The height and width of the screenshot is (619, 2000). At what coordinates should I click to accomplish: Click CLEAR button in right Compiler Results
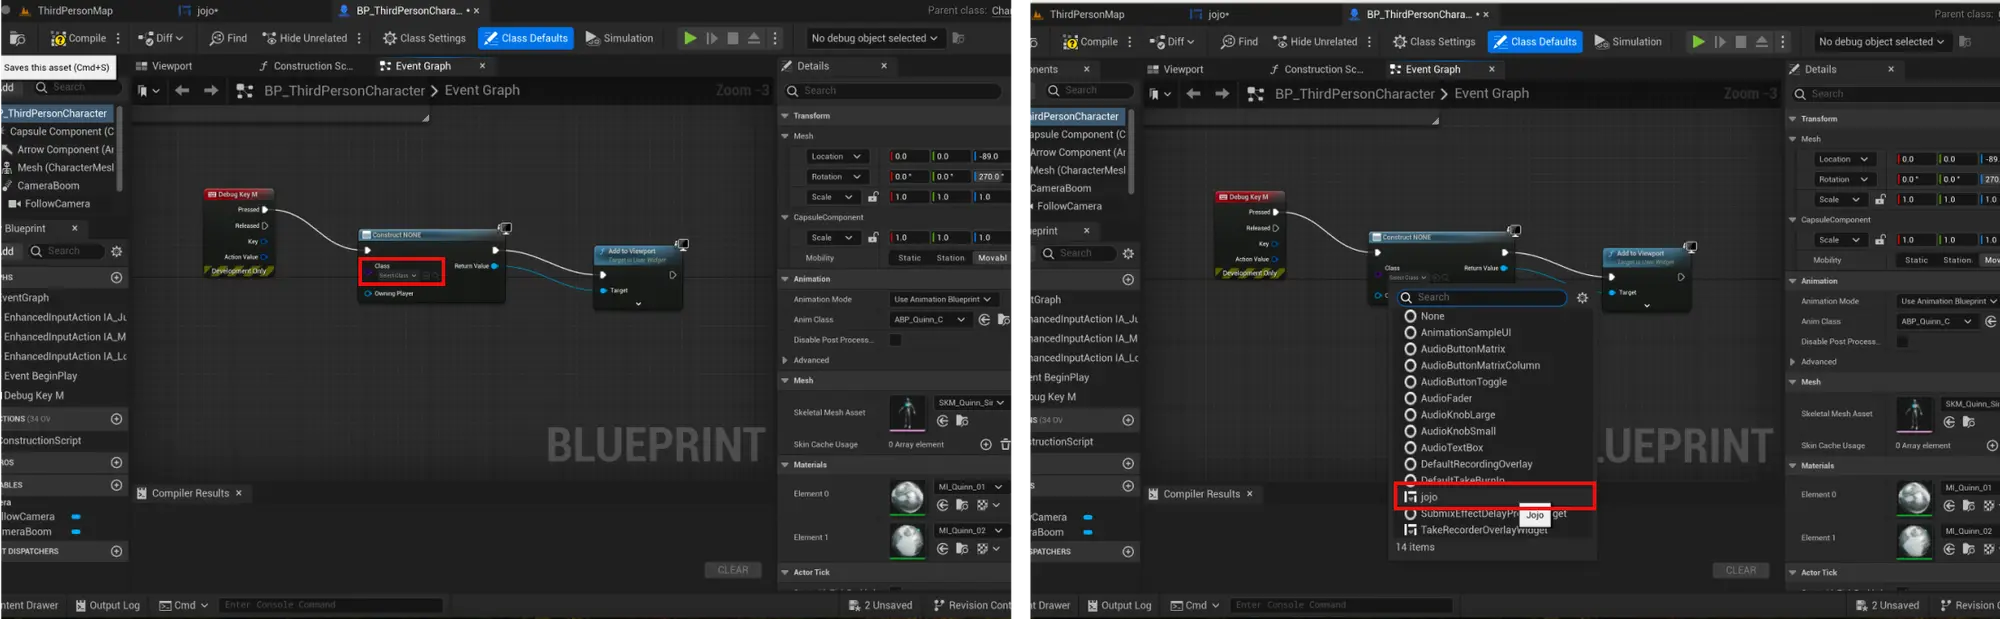point(1741,570)
